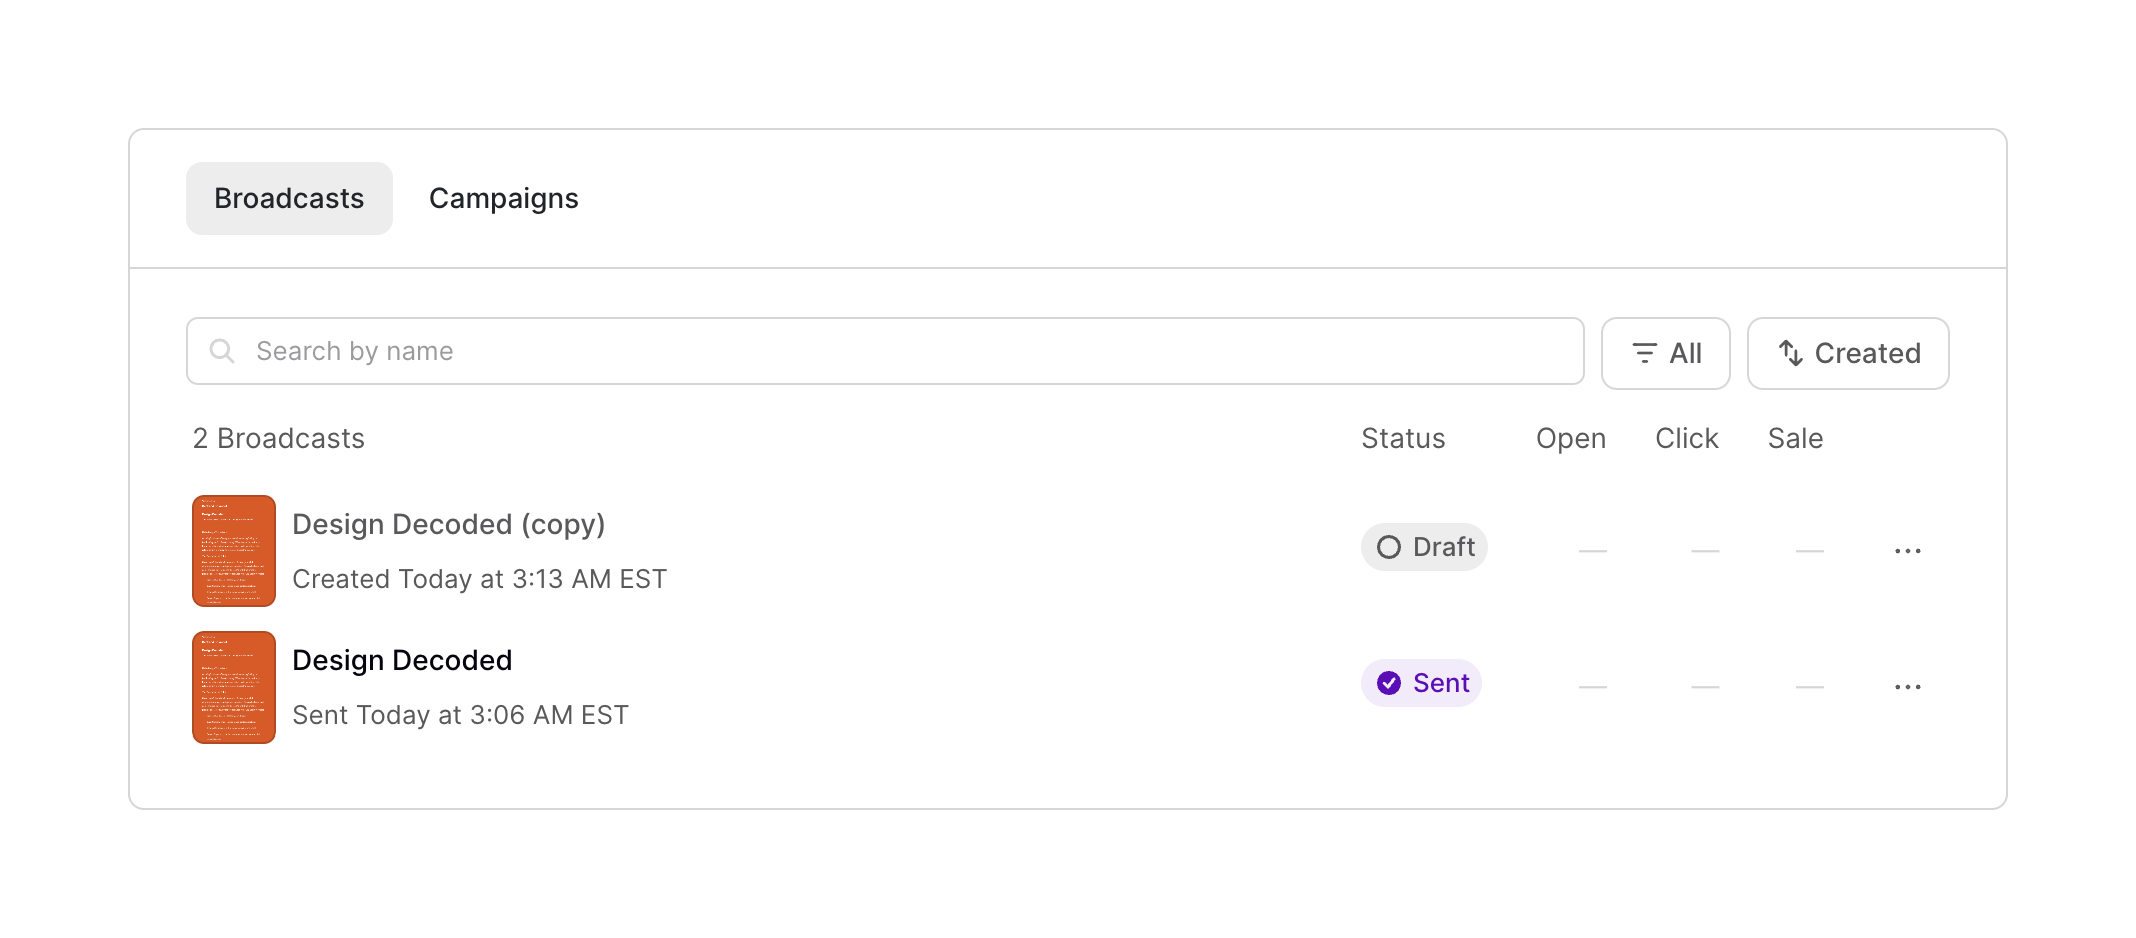Open the All filter dropdown
The image size is (2136, 938).
point(1665,353)
